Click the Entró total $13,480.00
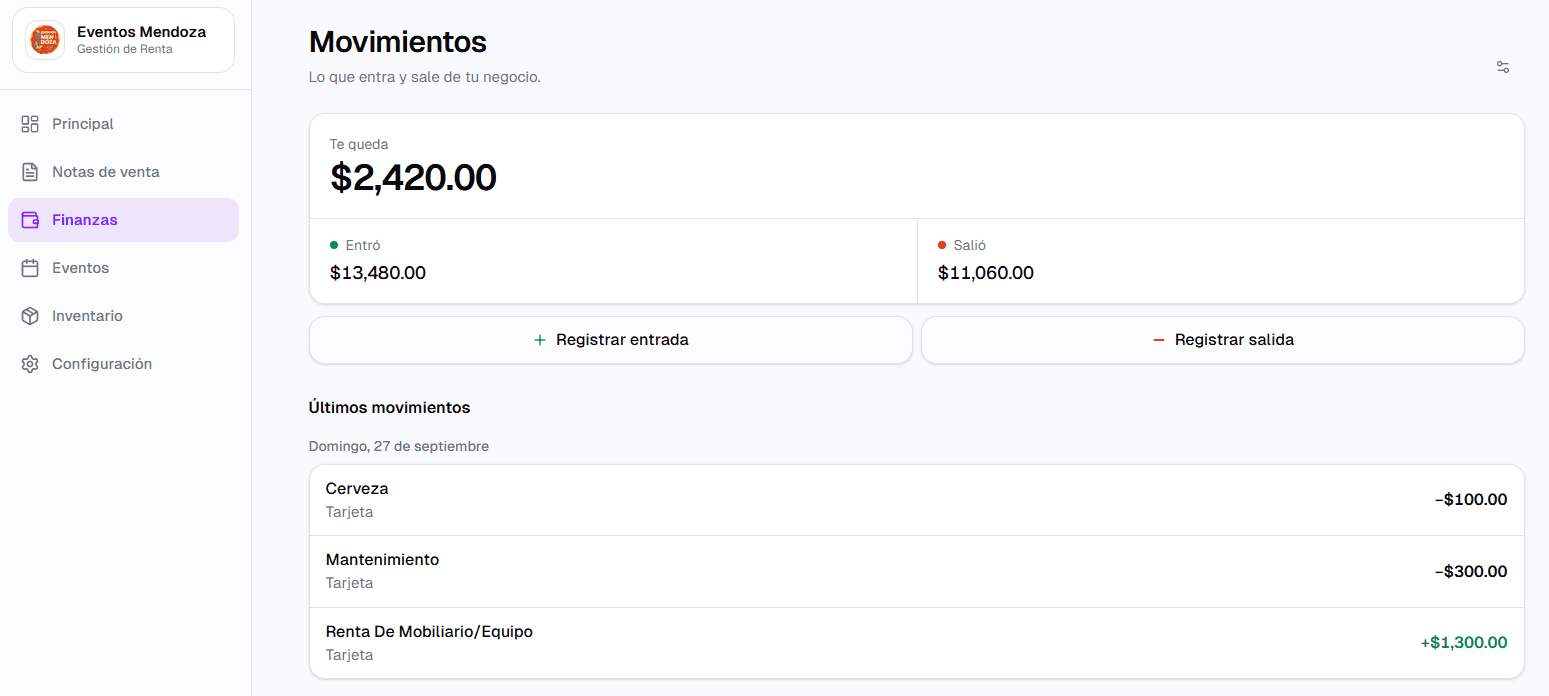The height and width of the screenshot is (696, 1549). click(x=378, y=273)
